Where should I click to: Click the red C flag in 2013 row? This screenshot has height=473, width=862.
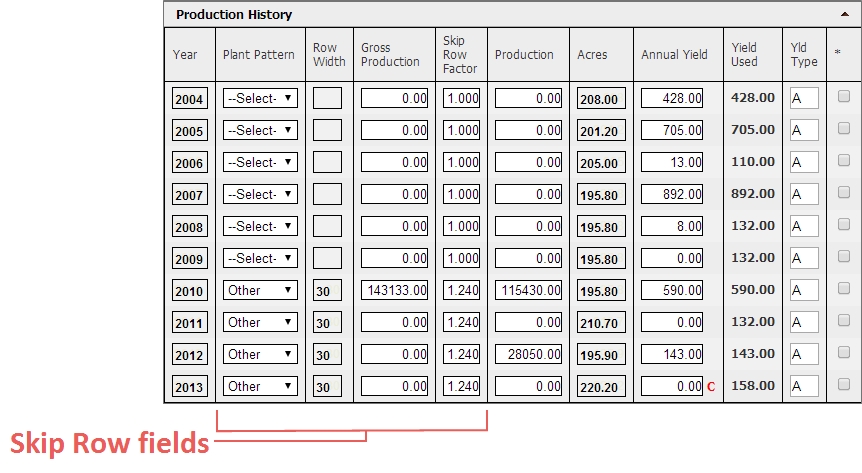pos(711,387)
